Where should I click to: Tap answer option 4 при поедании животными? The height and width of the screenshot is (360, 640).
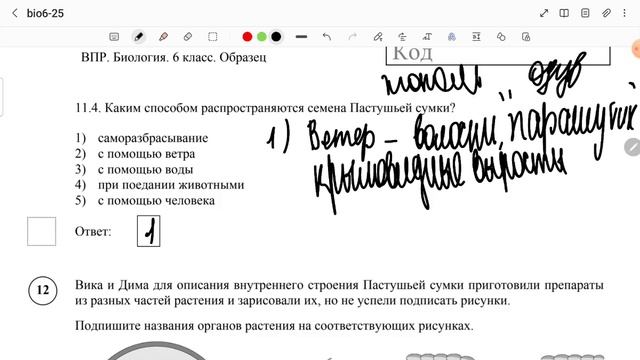pyautogui.click(x=160, y=185)
